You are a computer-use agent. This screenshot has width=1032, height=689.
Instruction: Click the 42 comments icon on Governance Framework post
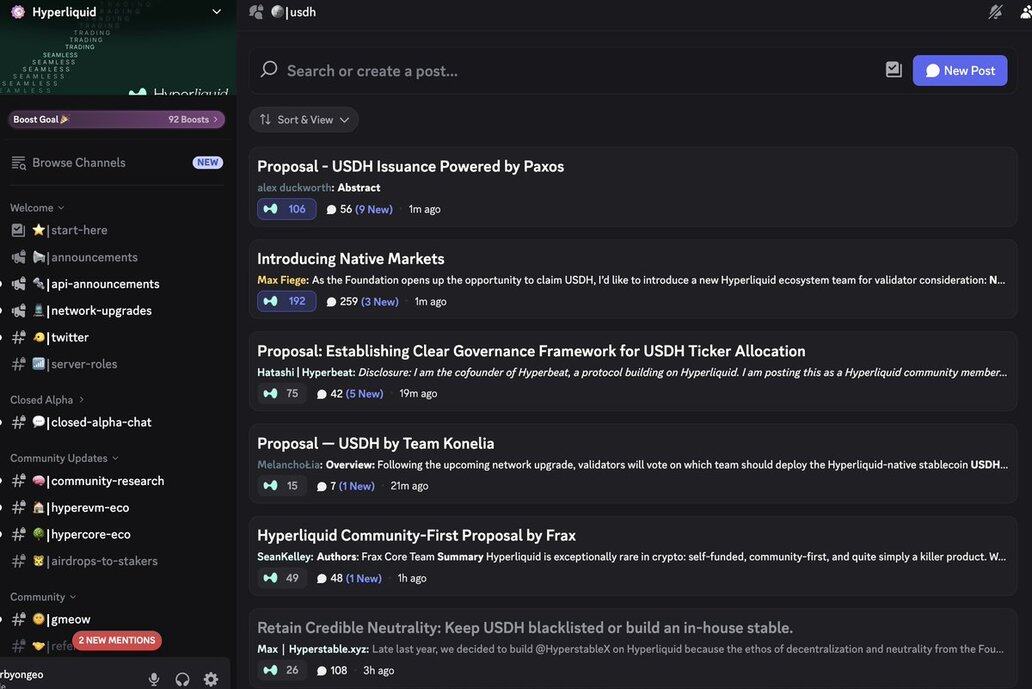(321, 394)
